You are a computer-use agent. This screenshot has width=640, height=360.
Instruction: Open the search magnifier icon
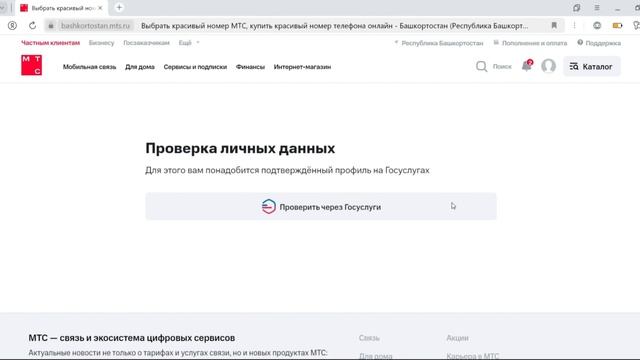pos(482,66)
